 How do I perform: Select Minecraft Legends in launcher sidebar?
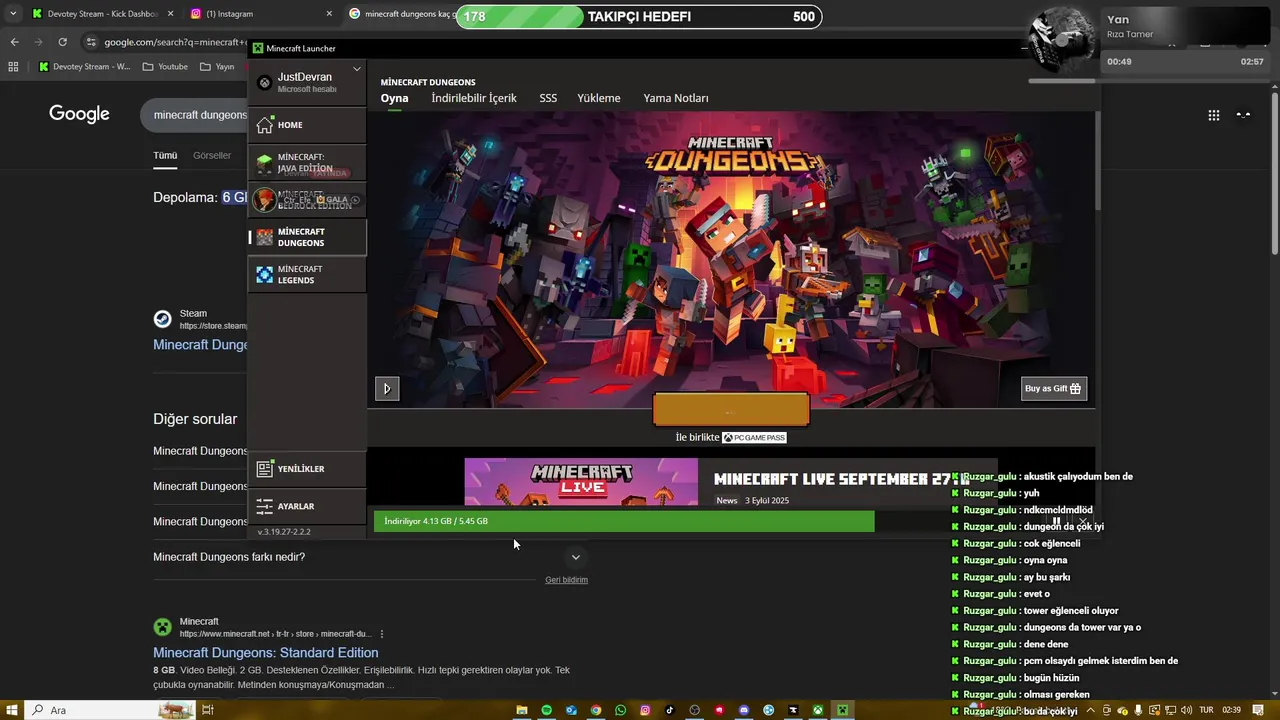pyautogui.click(x=307, y=275)
